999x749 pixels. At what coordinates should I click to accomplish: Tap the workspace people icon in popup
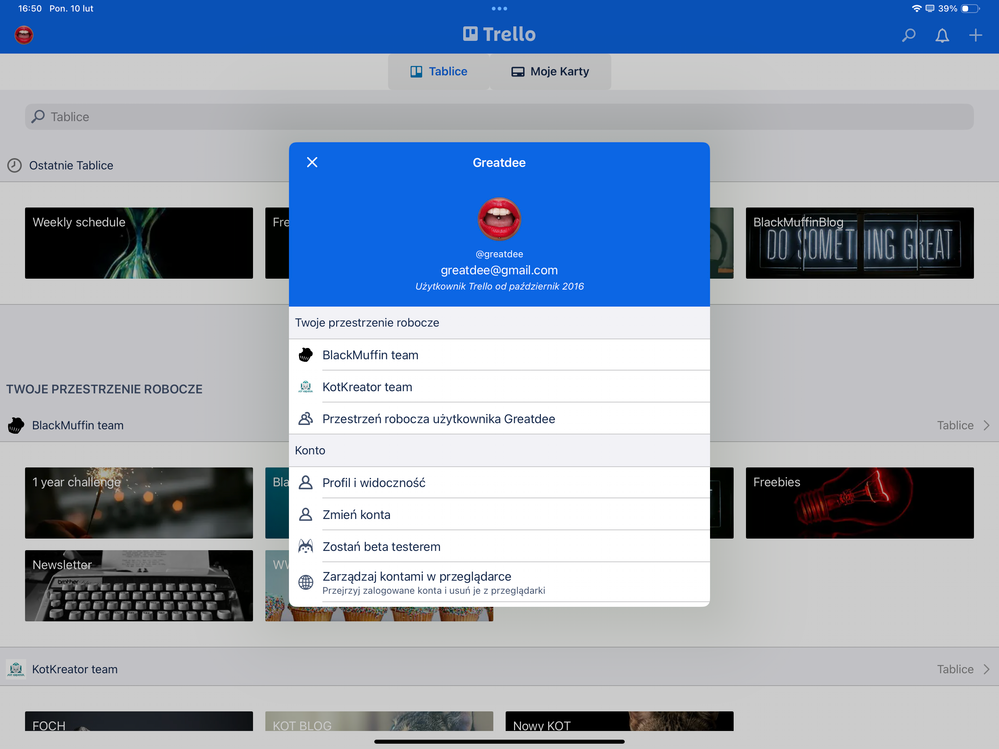pos(306,418)
